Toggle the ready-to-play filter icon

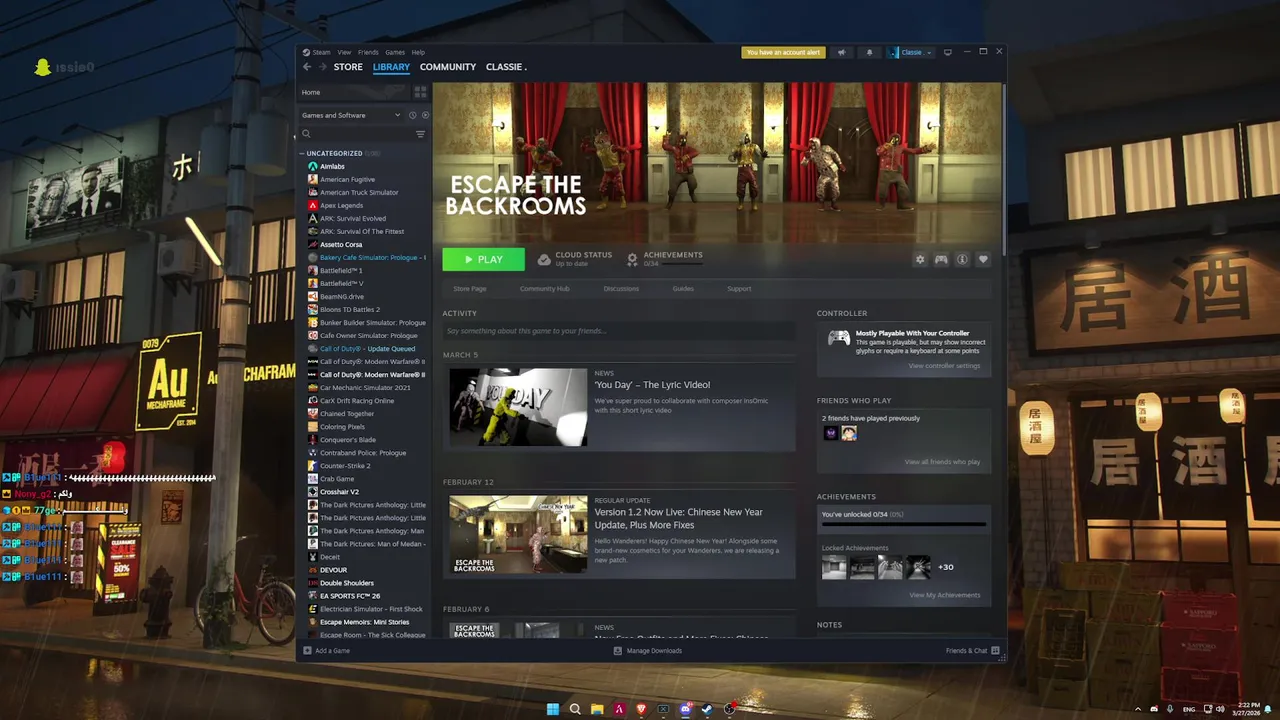click(425, 115)
